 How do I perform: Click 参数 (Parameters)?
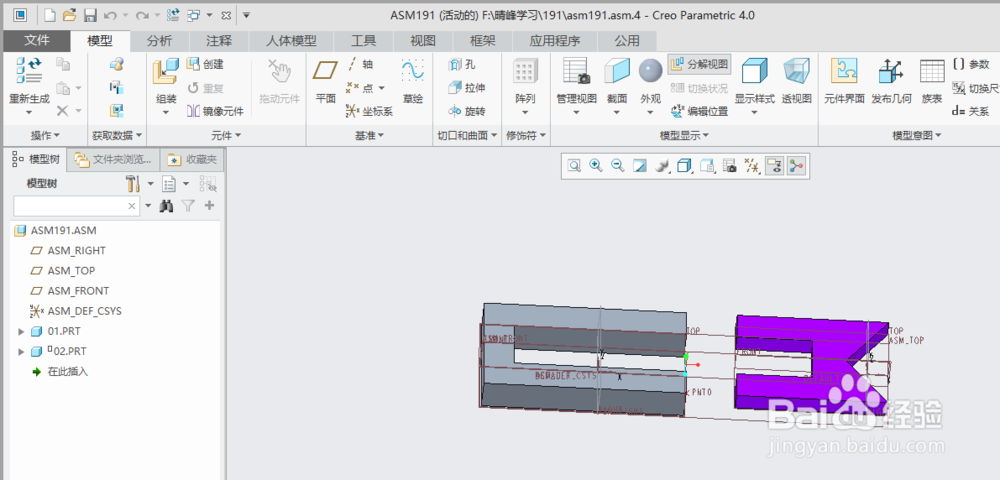tap(970, 64)
